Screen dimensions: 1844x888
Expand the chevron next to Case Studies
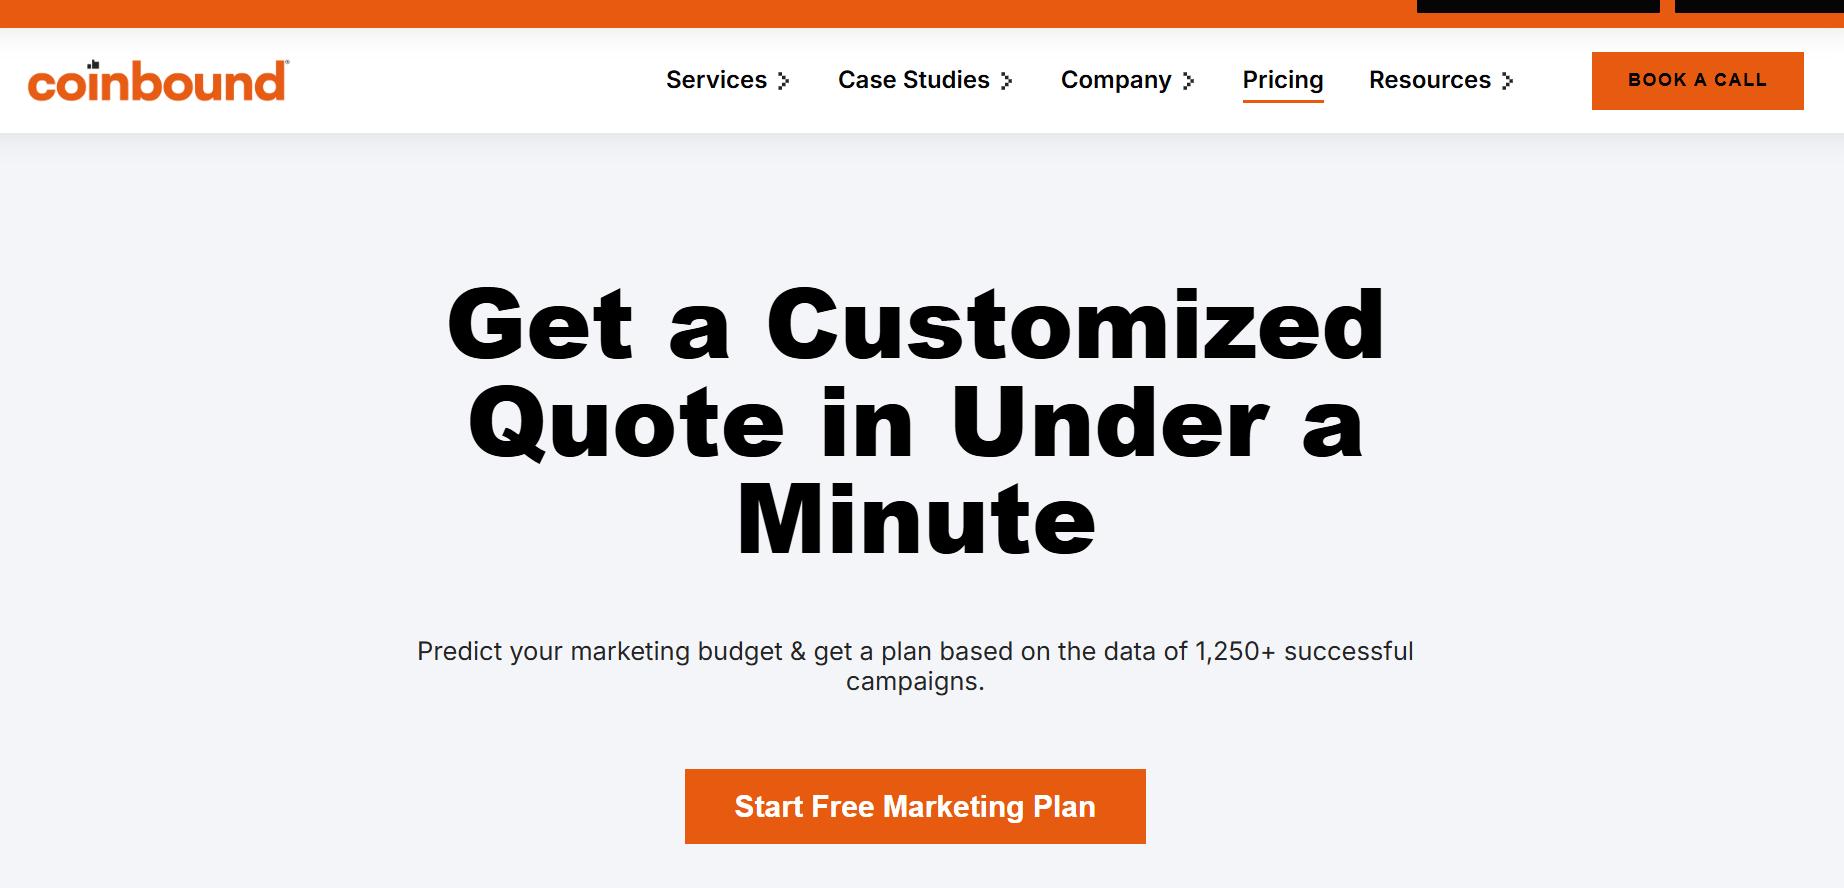coord(1007,81)
